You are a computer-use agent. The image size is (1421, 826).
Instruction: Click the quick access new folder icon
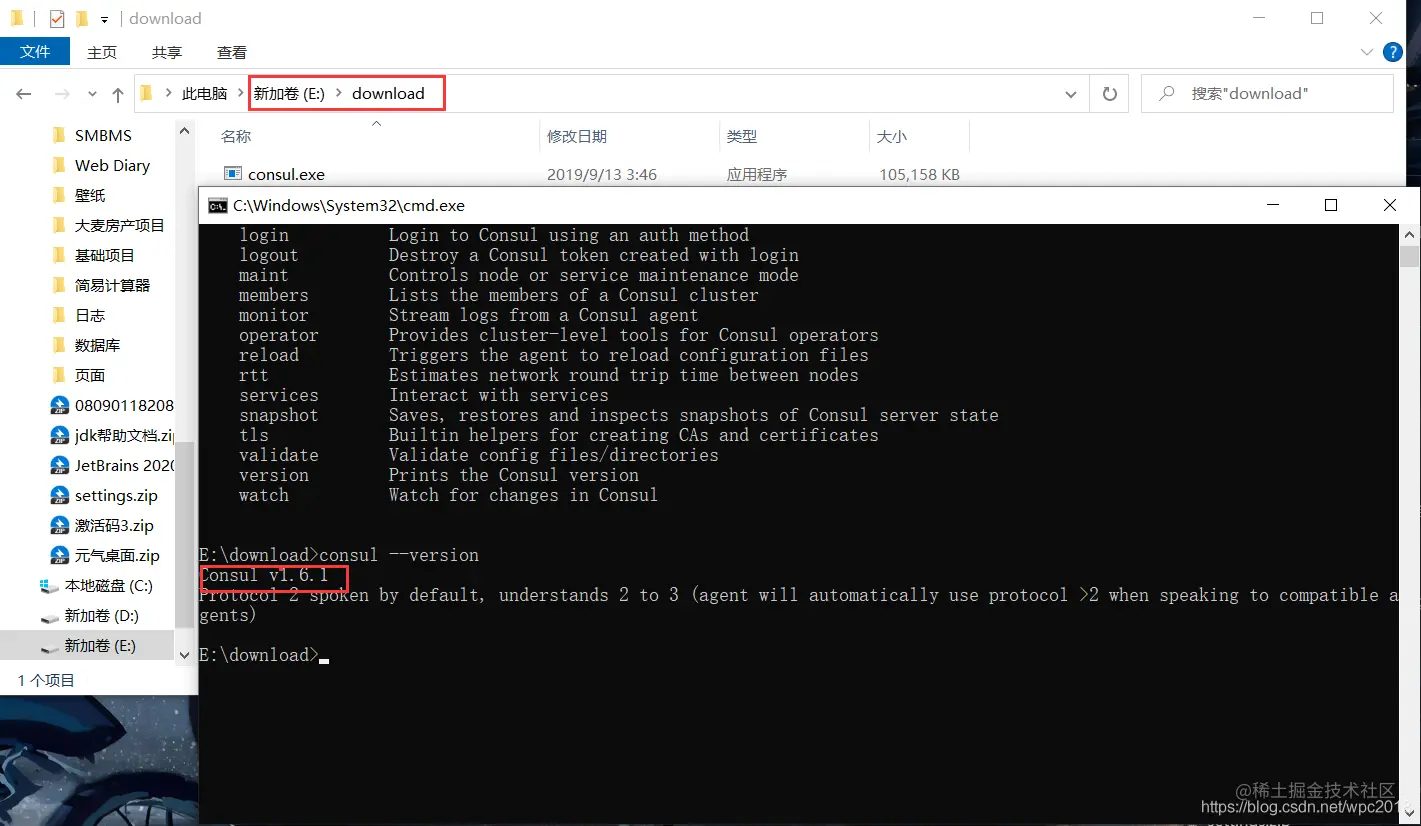click(x=82, y=18)
